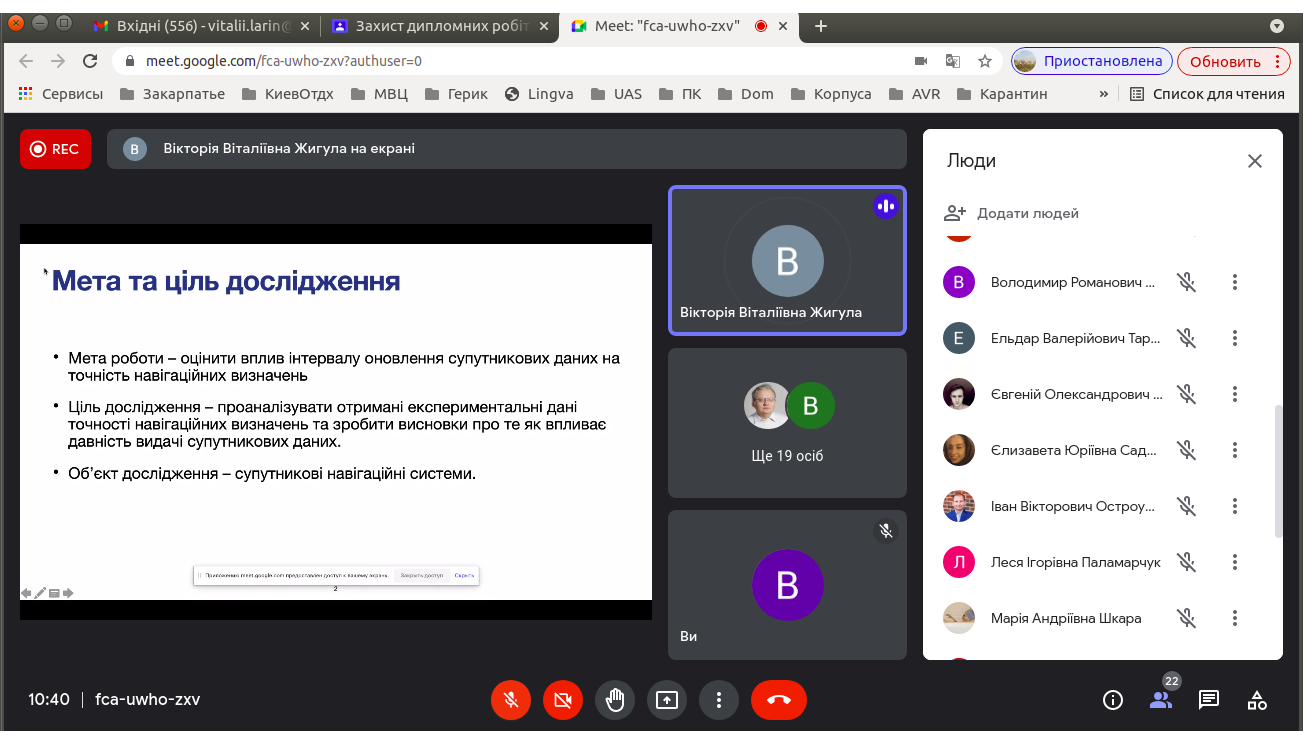Mute Володимир Романович participant
1303x744 pixels.
1187,282
